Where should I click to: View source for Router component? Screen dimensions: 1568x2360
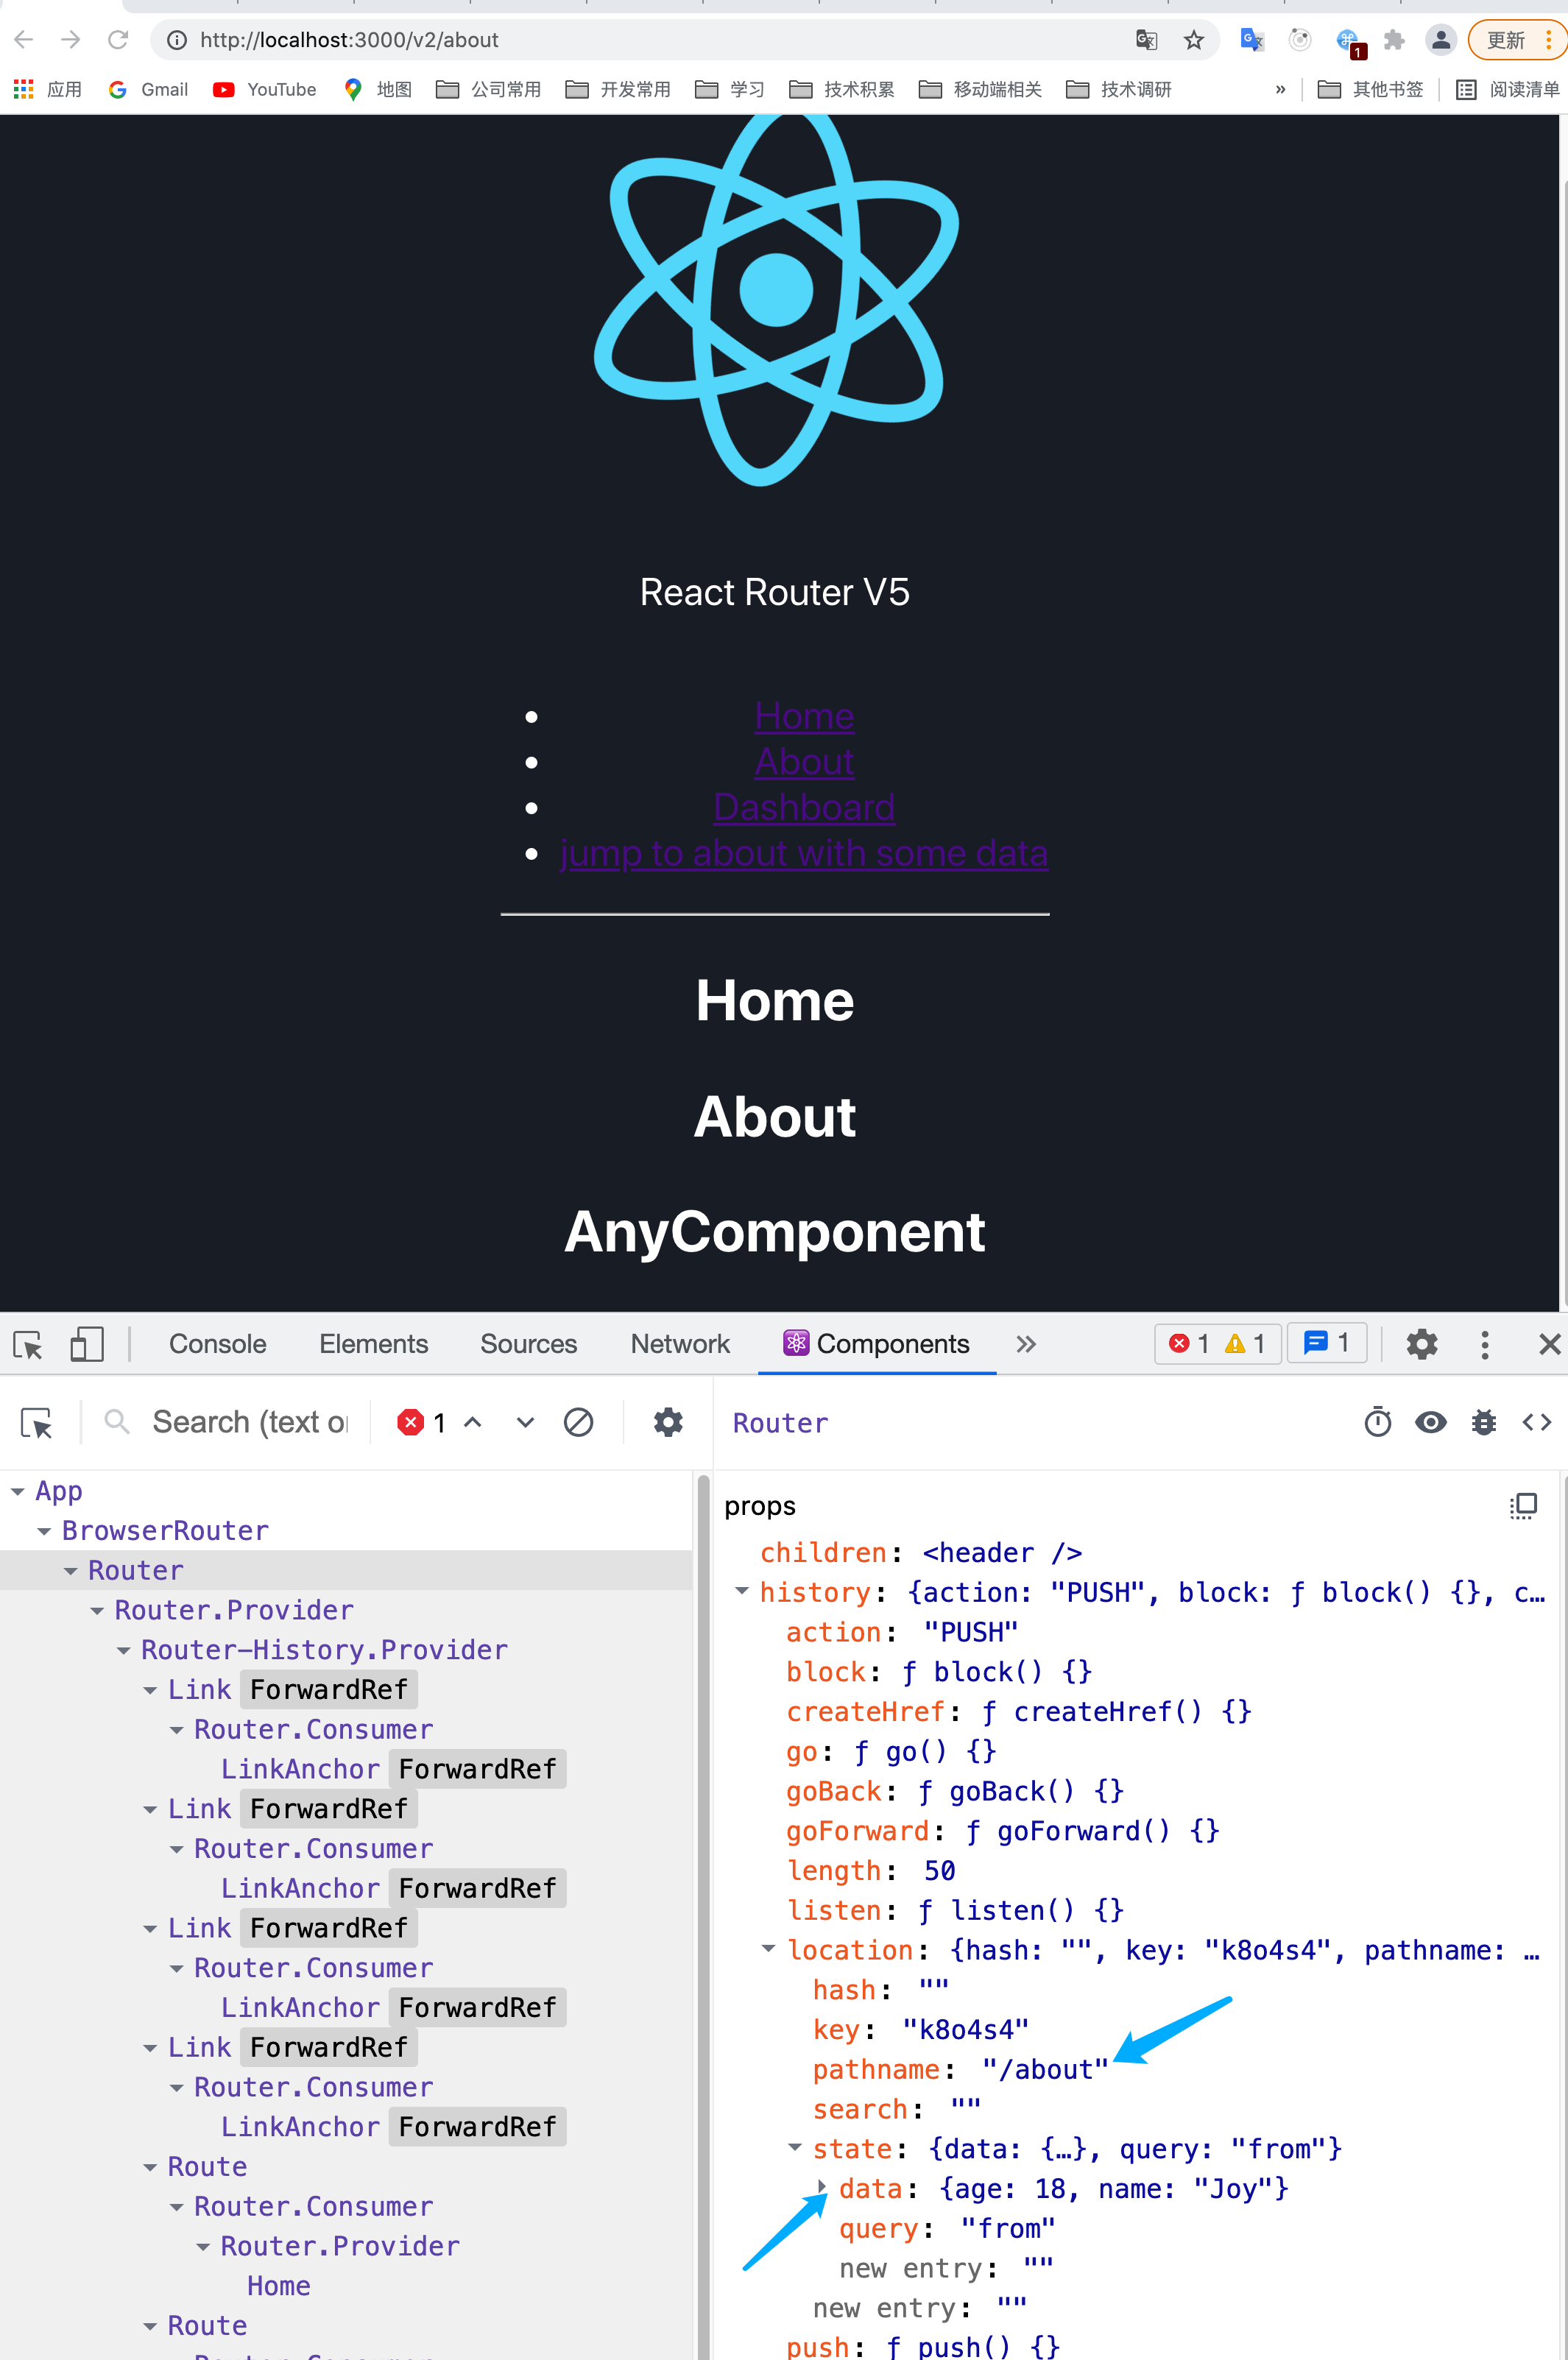tap(1536, 1422)
